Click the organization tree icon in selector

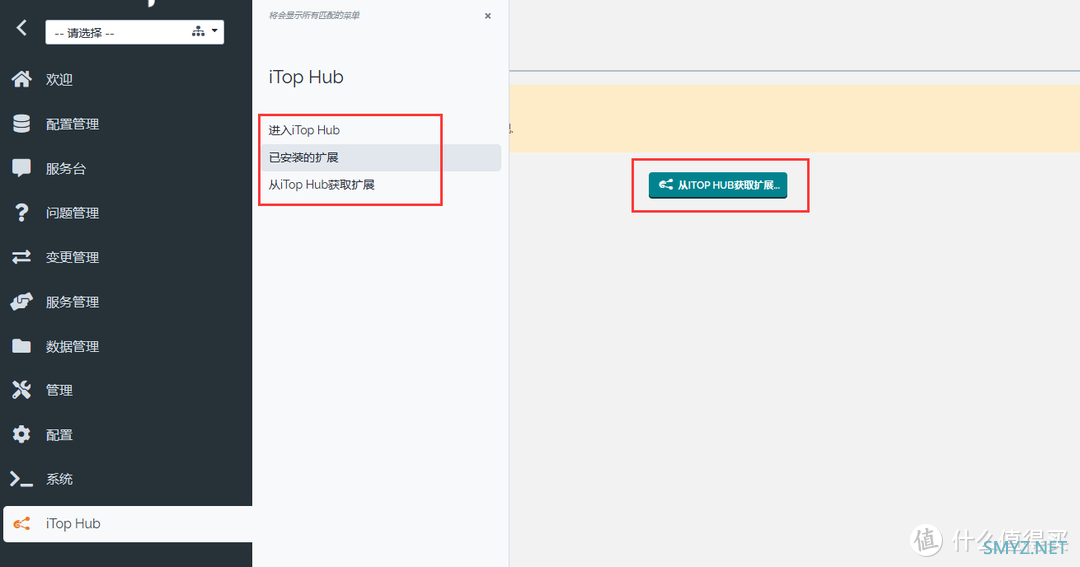coord(198,32)
